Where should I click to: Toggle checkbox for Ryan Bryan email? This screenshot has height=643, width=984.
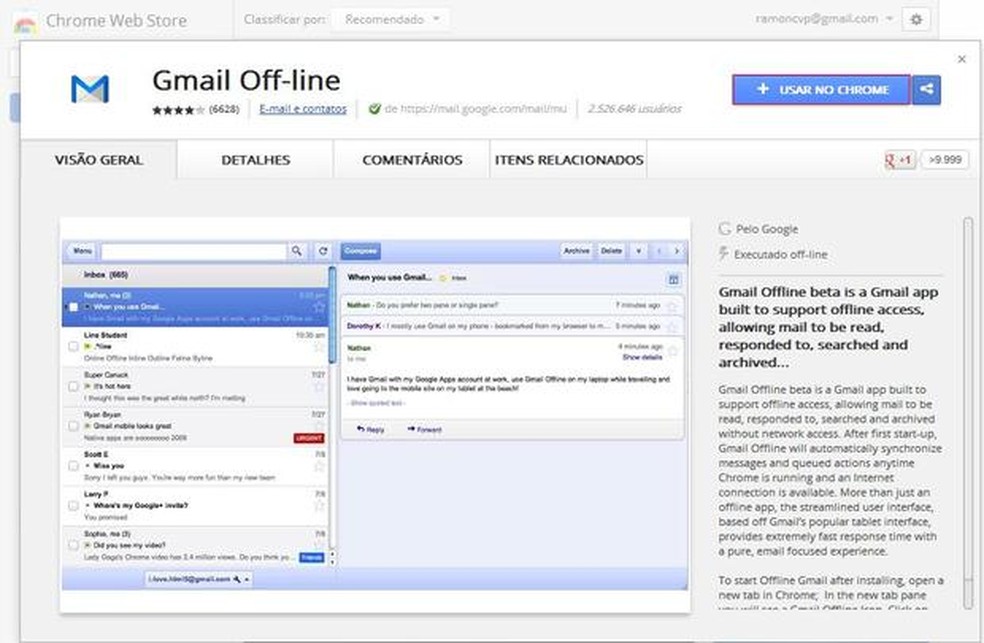pyautogui.click(x=73, y=426)
